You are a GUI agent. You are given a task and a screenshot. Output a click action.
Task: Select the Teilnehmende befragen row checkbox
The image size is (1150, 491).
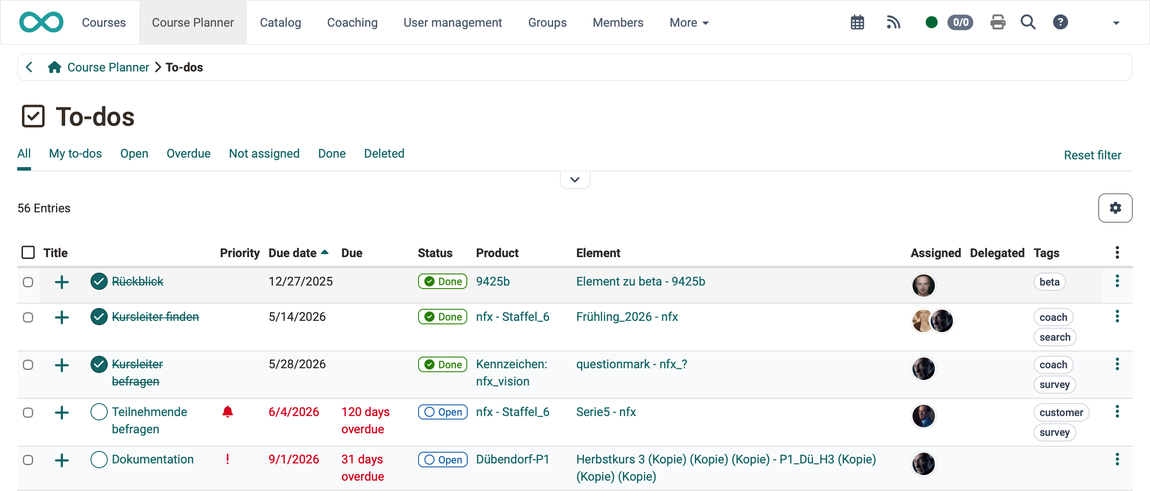[28, 412]
